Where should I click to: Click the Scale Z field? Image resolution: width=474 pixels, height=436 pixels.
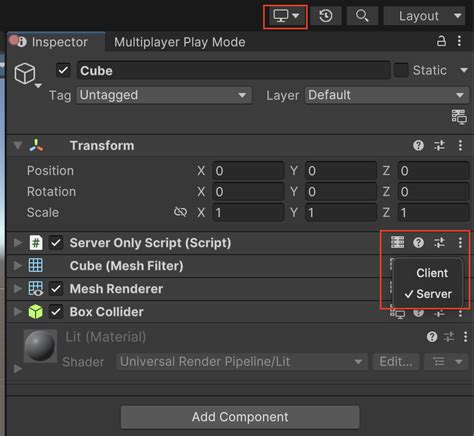point(434,213)
